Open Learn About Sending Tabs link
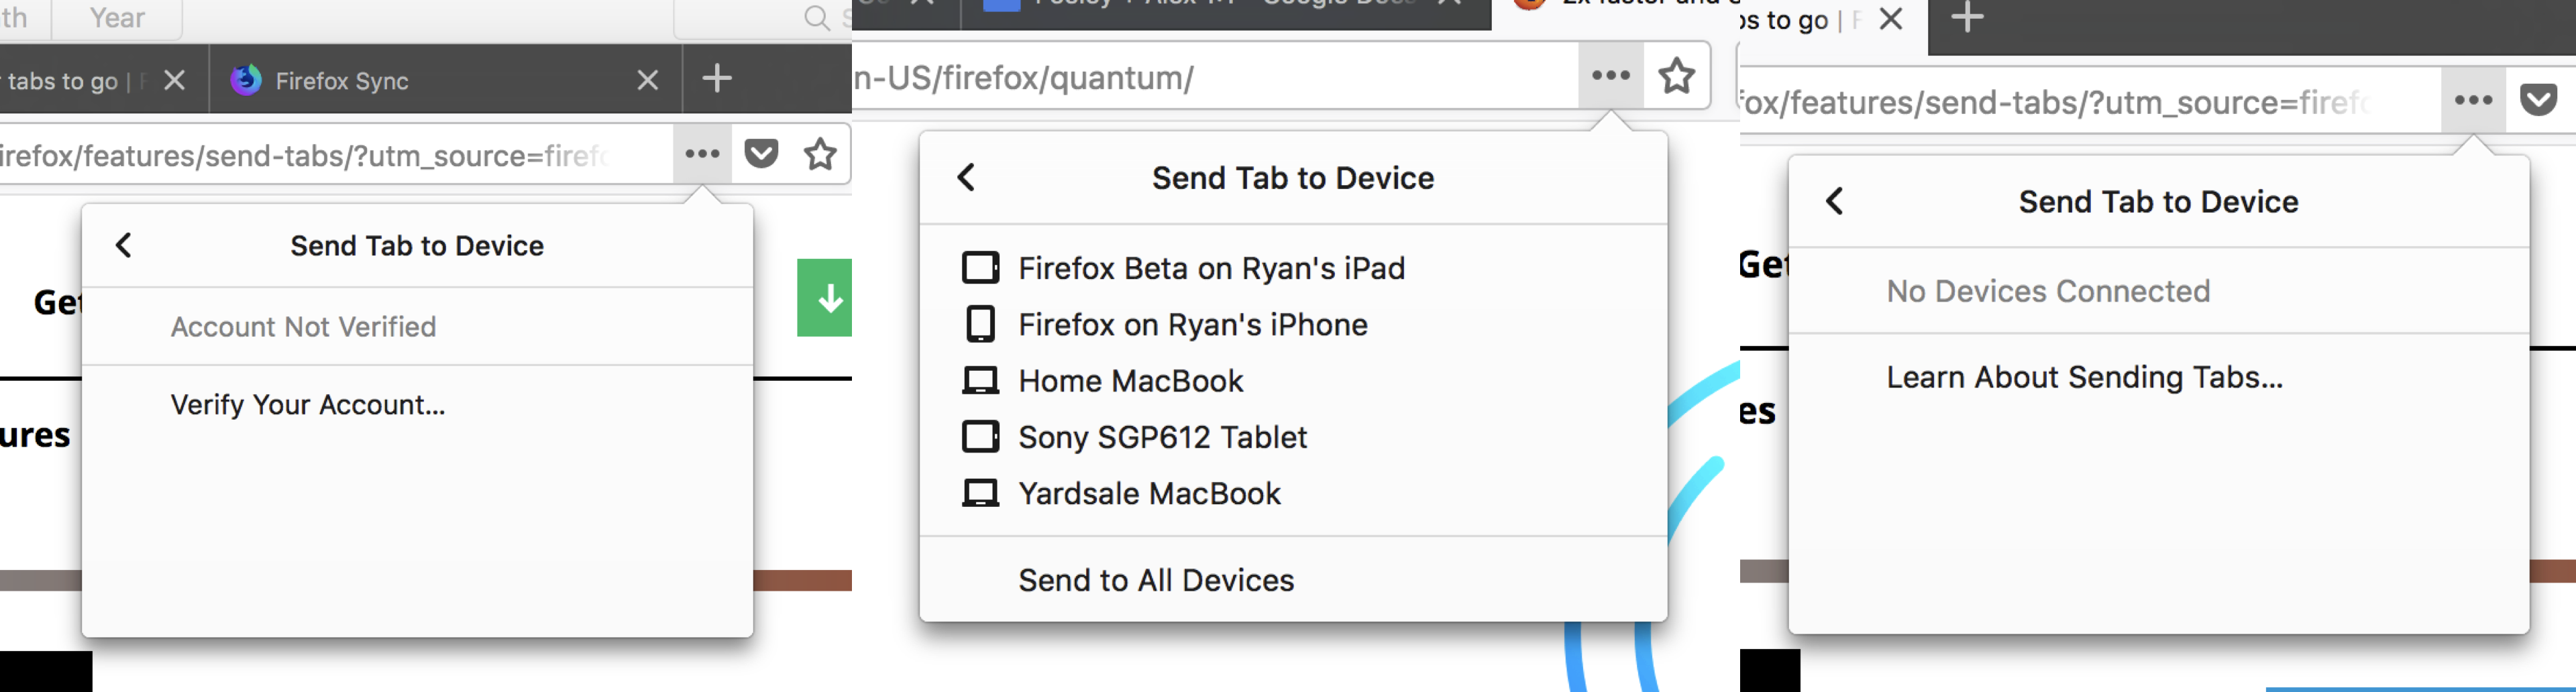 [2084, 377]
